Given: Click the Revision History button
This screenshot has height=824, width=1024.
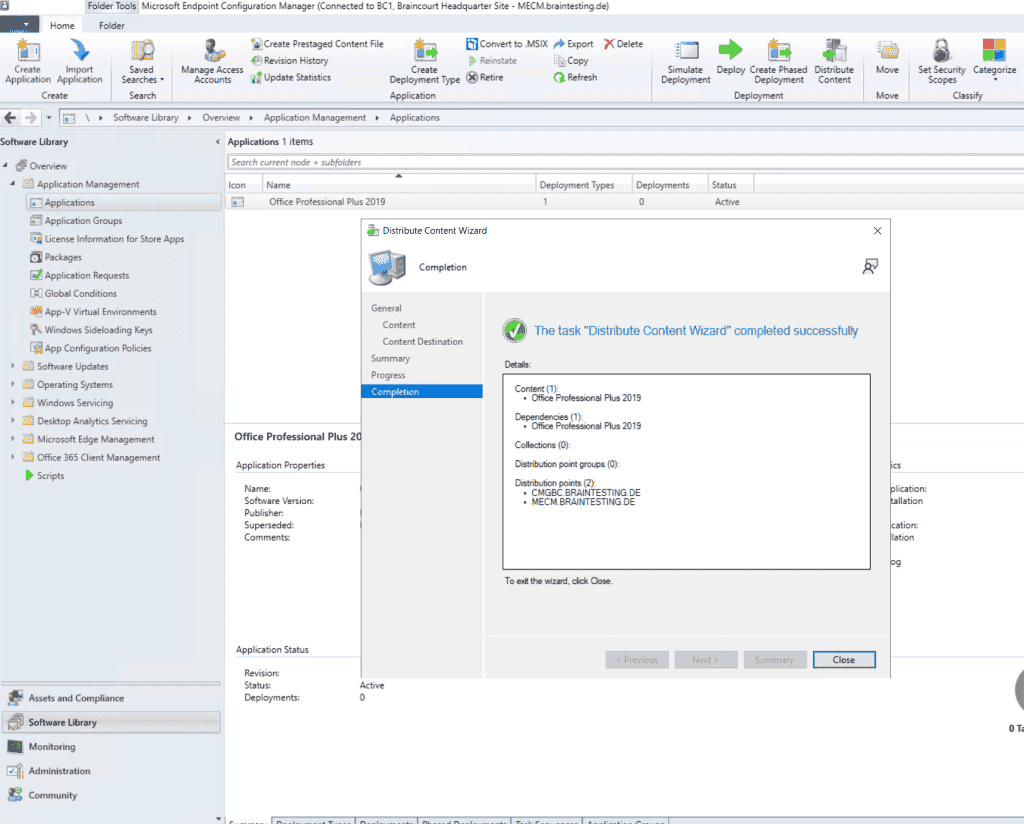Looking at the screenshot, I should coord(292,60).
